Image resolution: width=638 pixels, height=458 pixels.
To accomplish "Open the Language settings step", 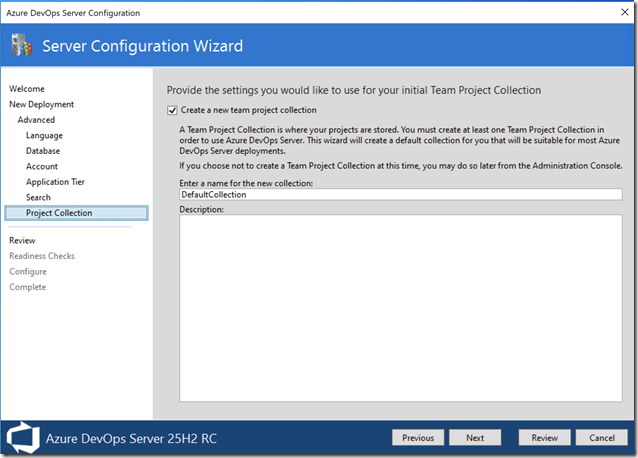I will click(x=44, y=135).
